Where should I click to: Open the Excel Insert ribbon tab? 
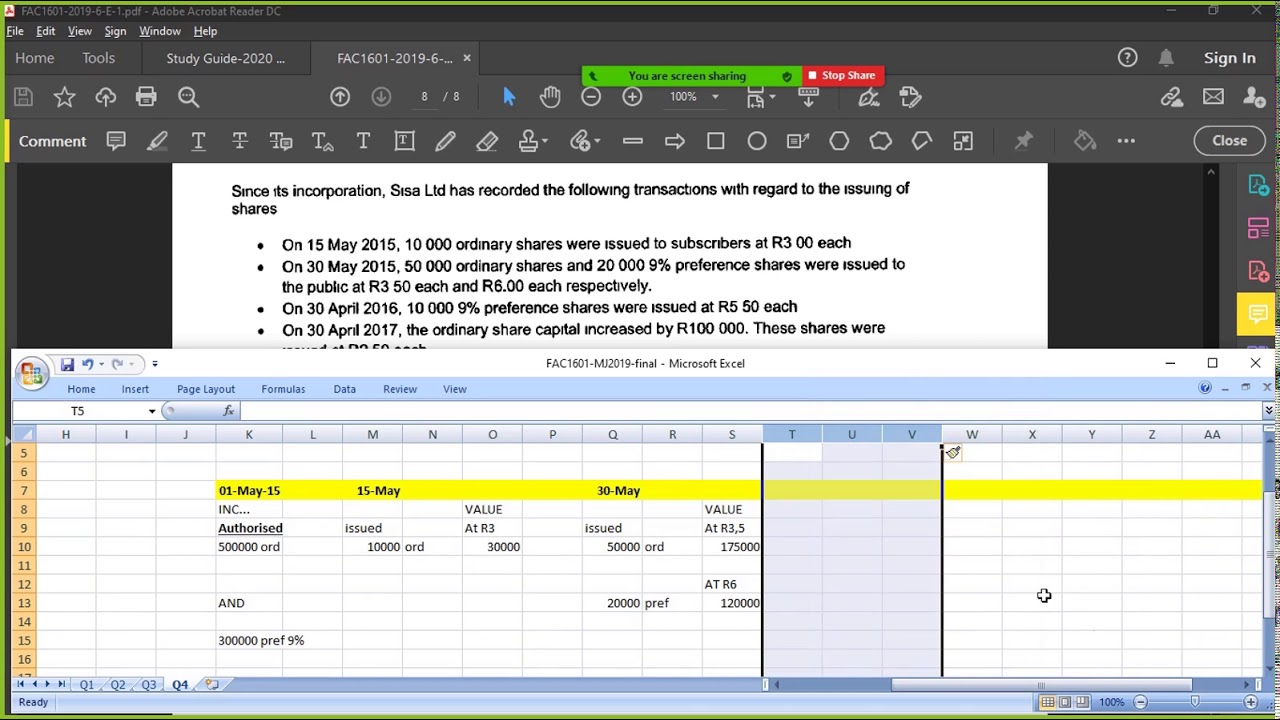pos(135,389)
